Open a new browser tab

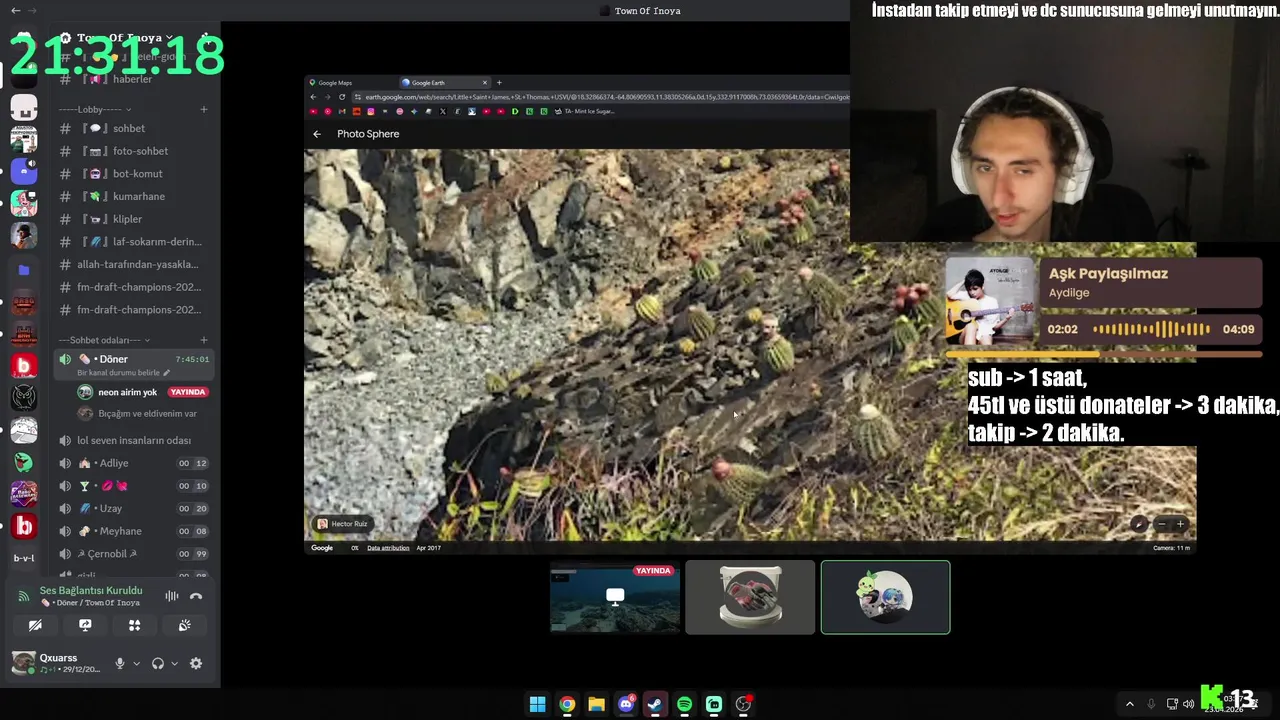(499, 83)
